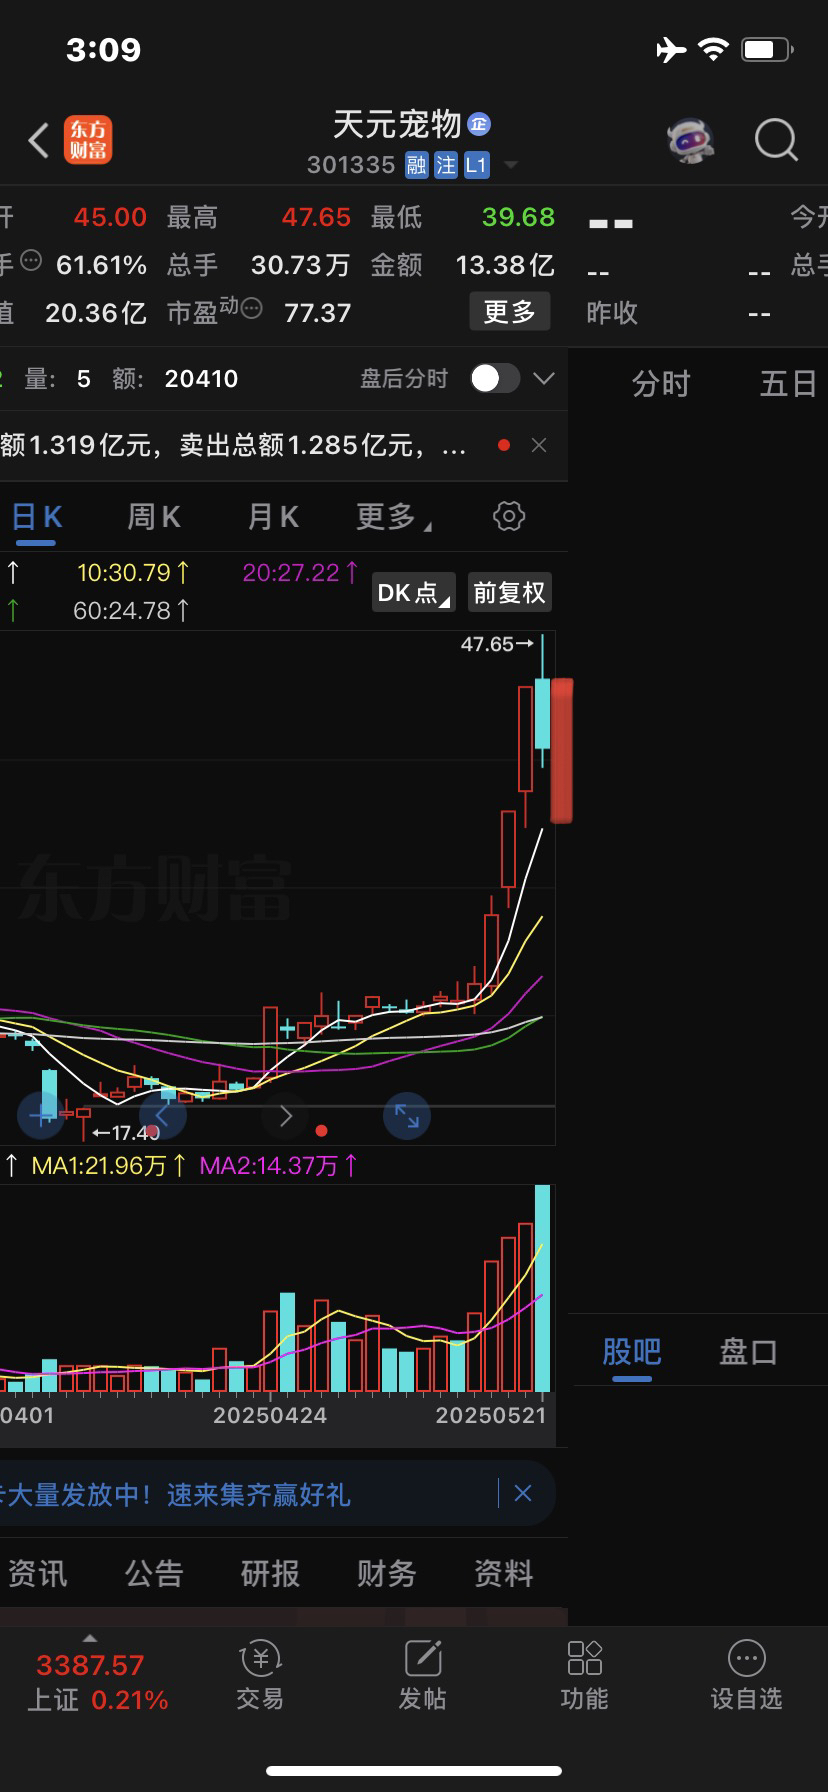Tap the 昨收 label

point(612,313)
